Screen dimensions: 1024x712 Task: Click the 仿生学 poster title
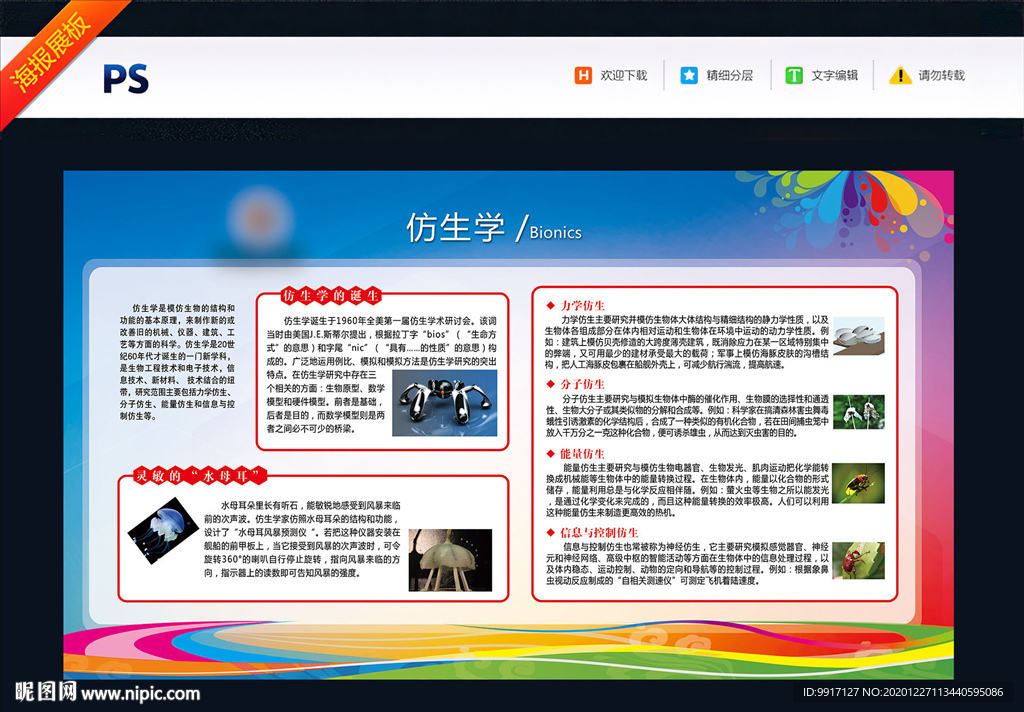pyautogui.click(x=455, y=228)
